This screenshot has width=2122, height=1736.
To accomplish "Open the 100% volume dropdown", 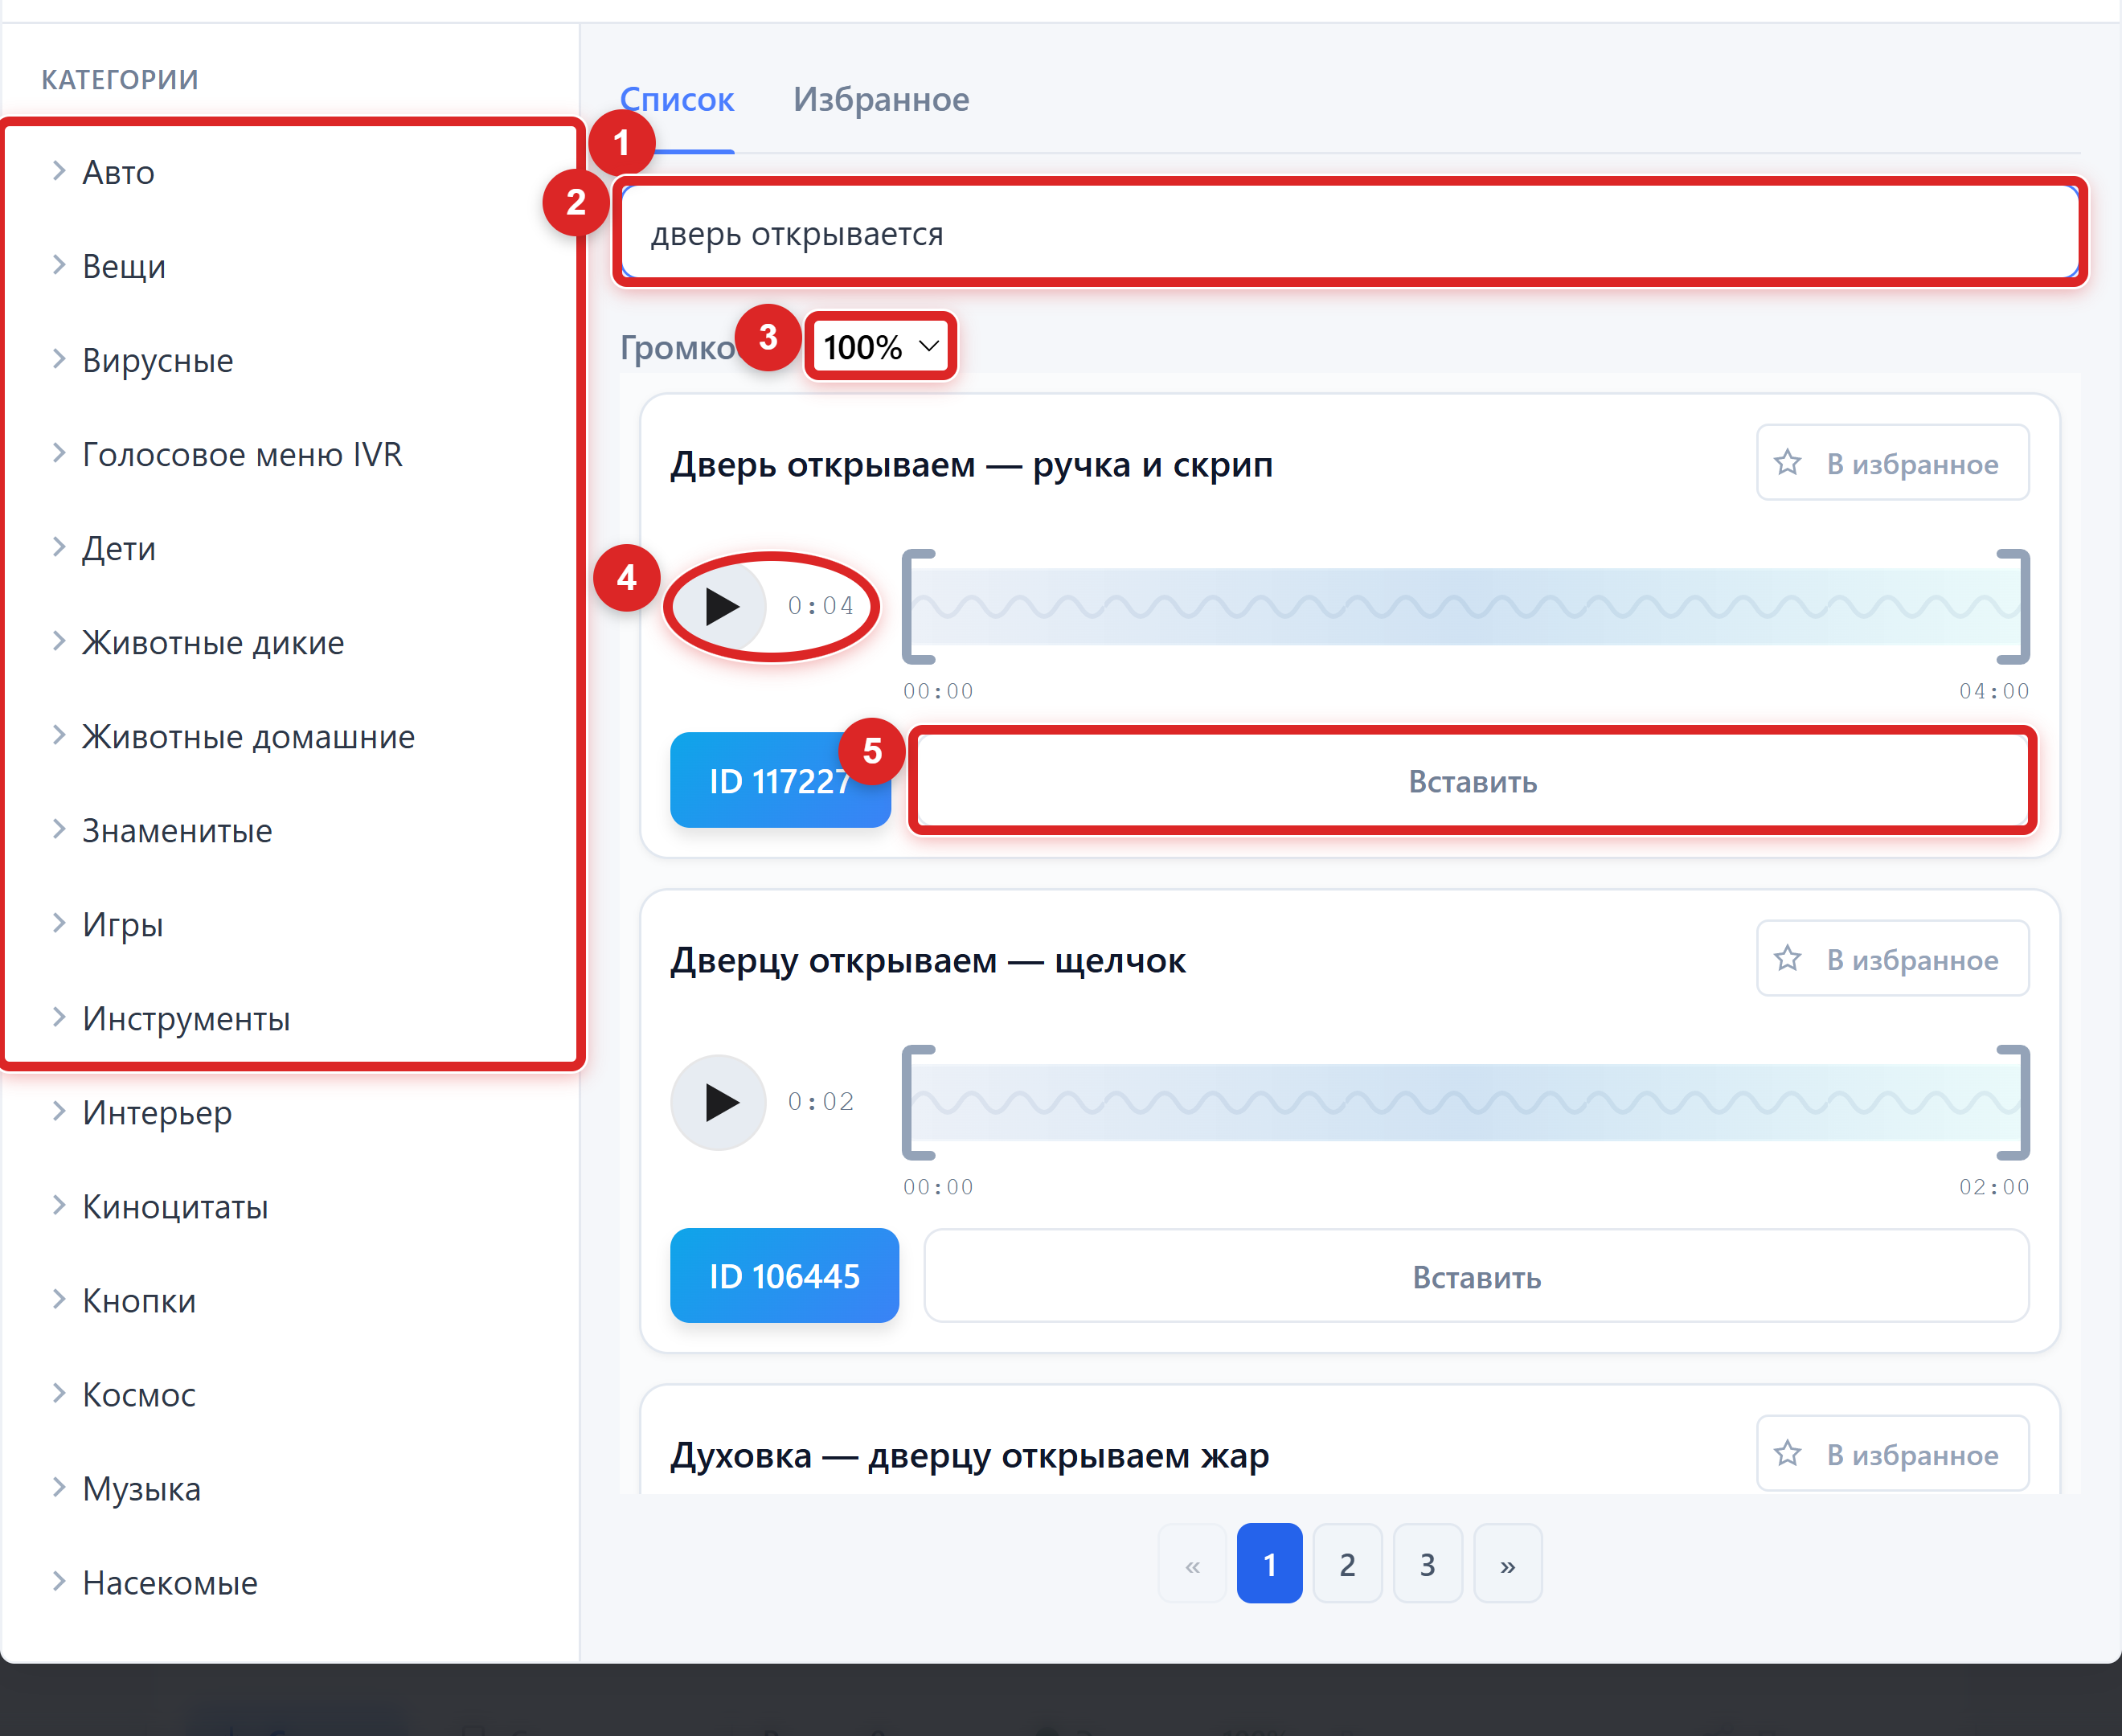I will click(x=881, y=347).
